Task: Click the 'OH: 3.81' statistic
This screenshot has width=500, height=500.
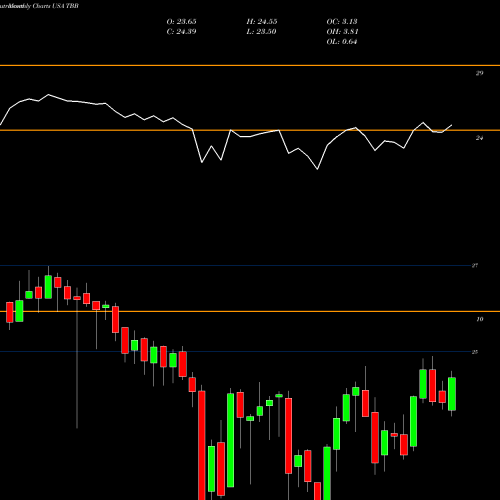Action: tap(342, 32)
